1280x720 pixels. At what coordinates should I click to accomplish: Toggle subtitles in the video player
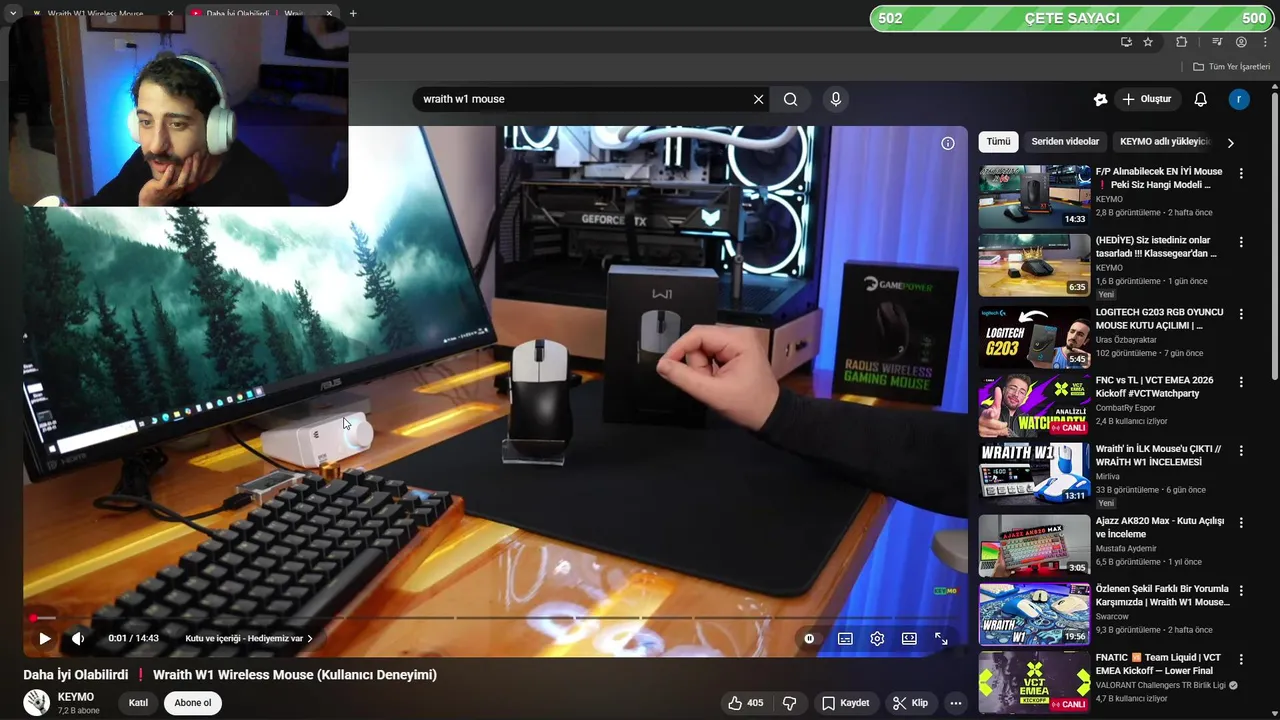[845, 638]
